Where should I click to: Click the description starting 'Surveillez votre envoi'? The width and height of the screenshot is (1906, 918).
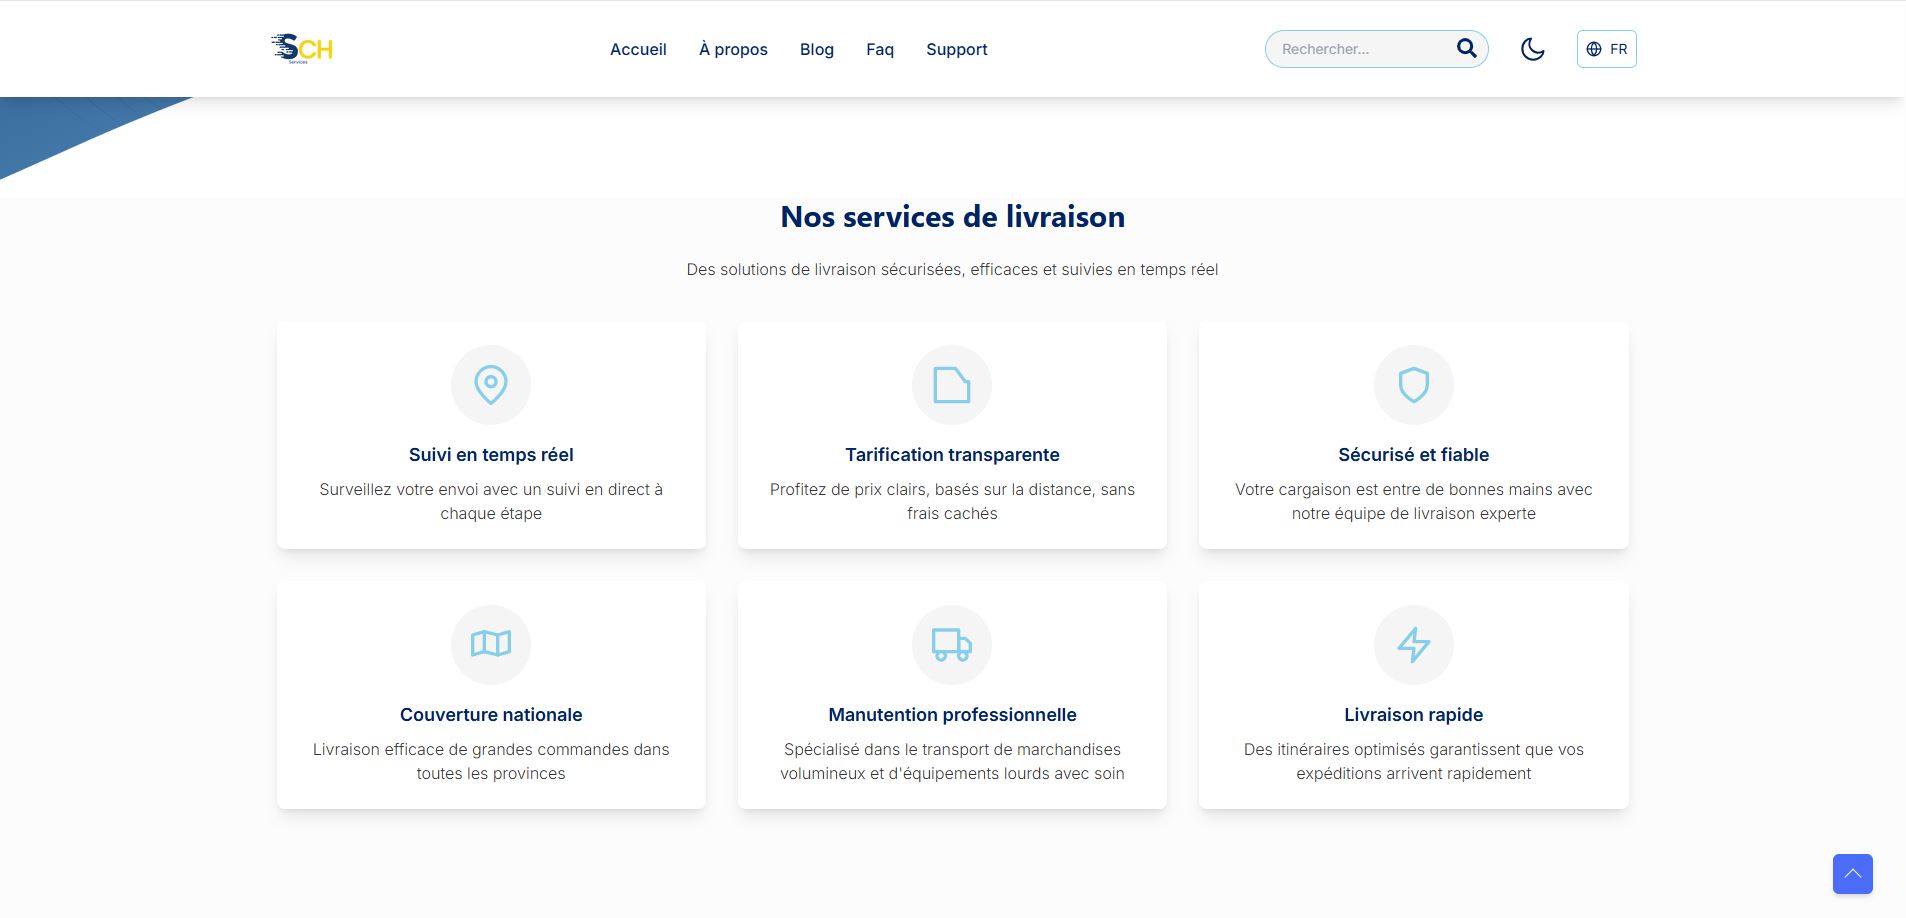(x=491, y=501)
